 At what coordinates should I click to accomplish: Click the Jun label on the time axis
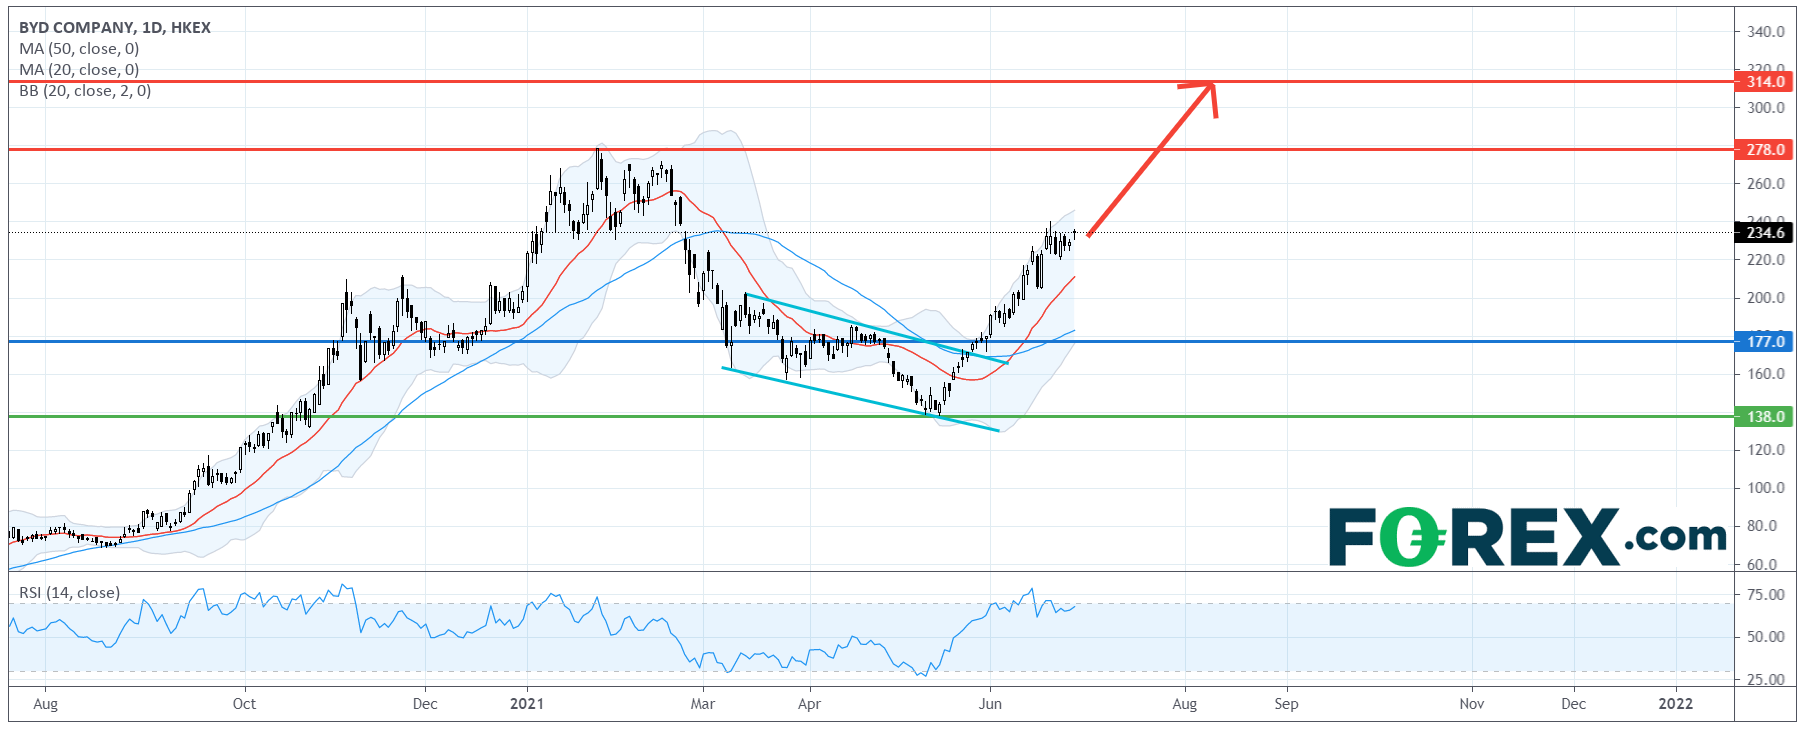tap(990, 704)
